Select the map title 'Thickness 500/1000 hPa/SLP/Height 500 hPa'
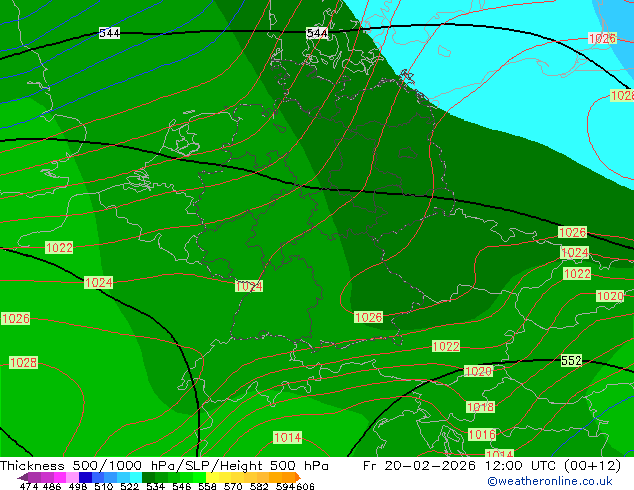The image size is (634, 490). (164, 466)
